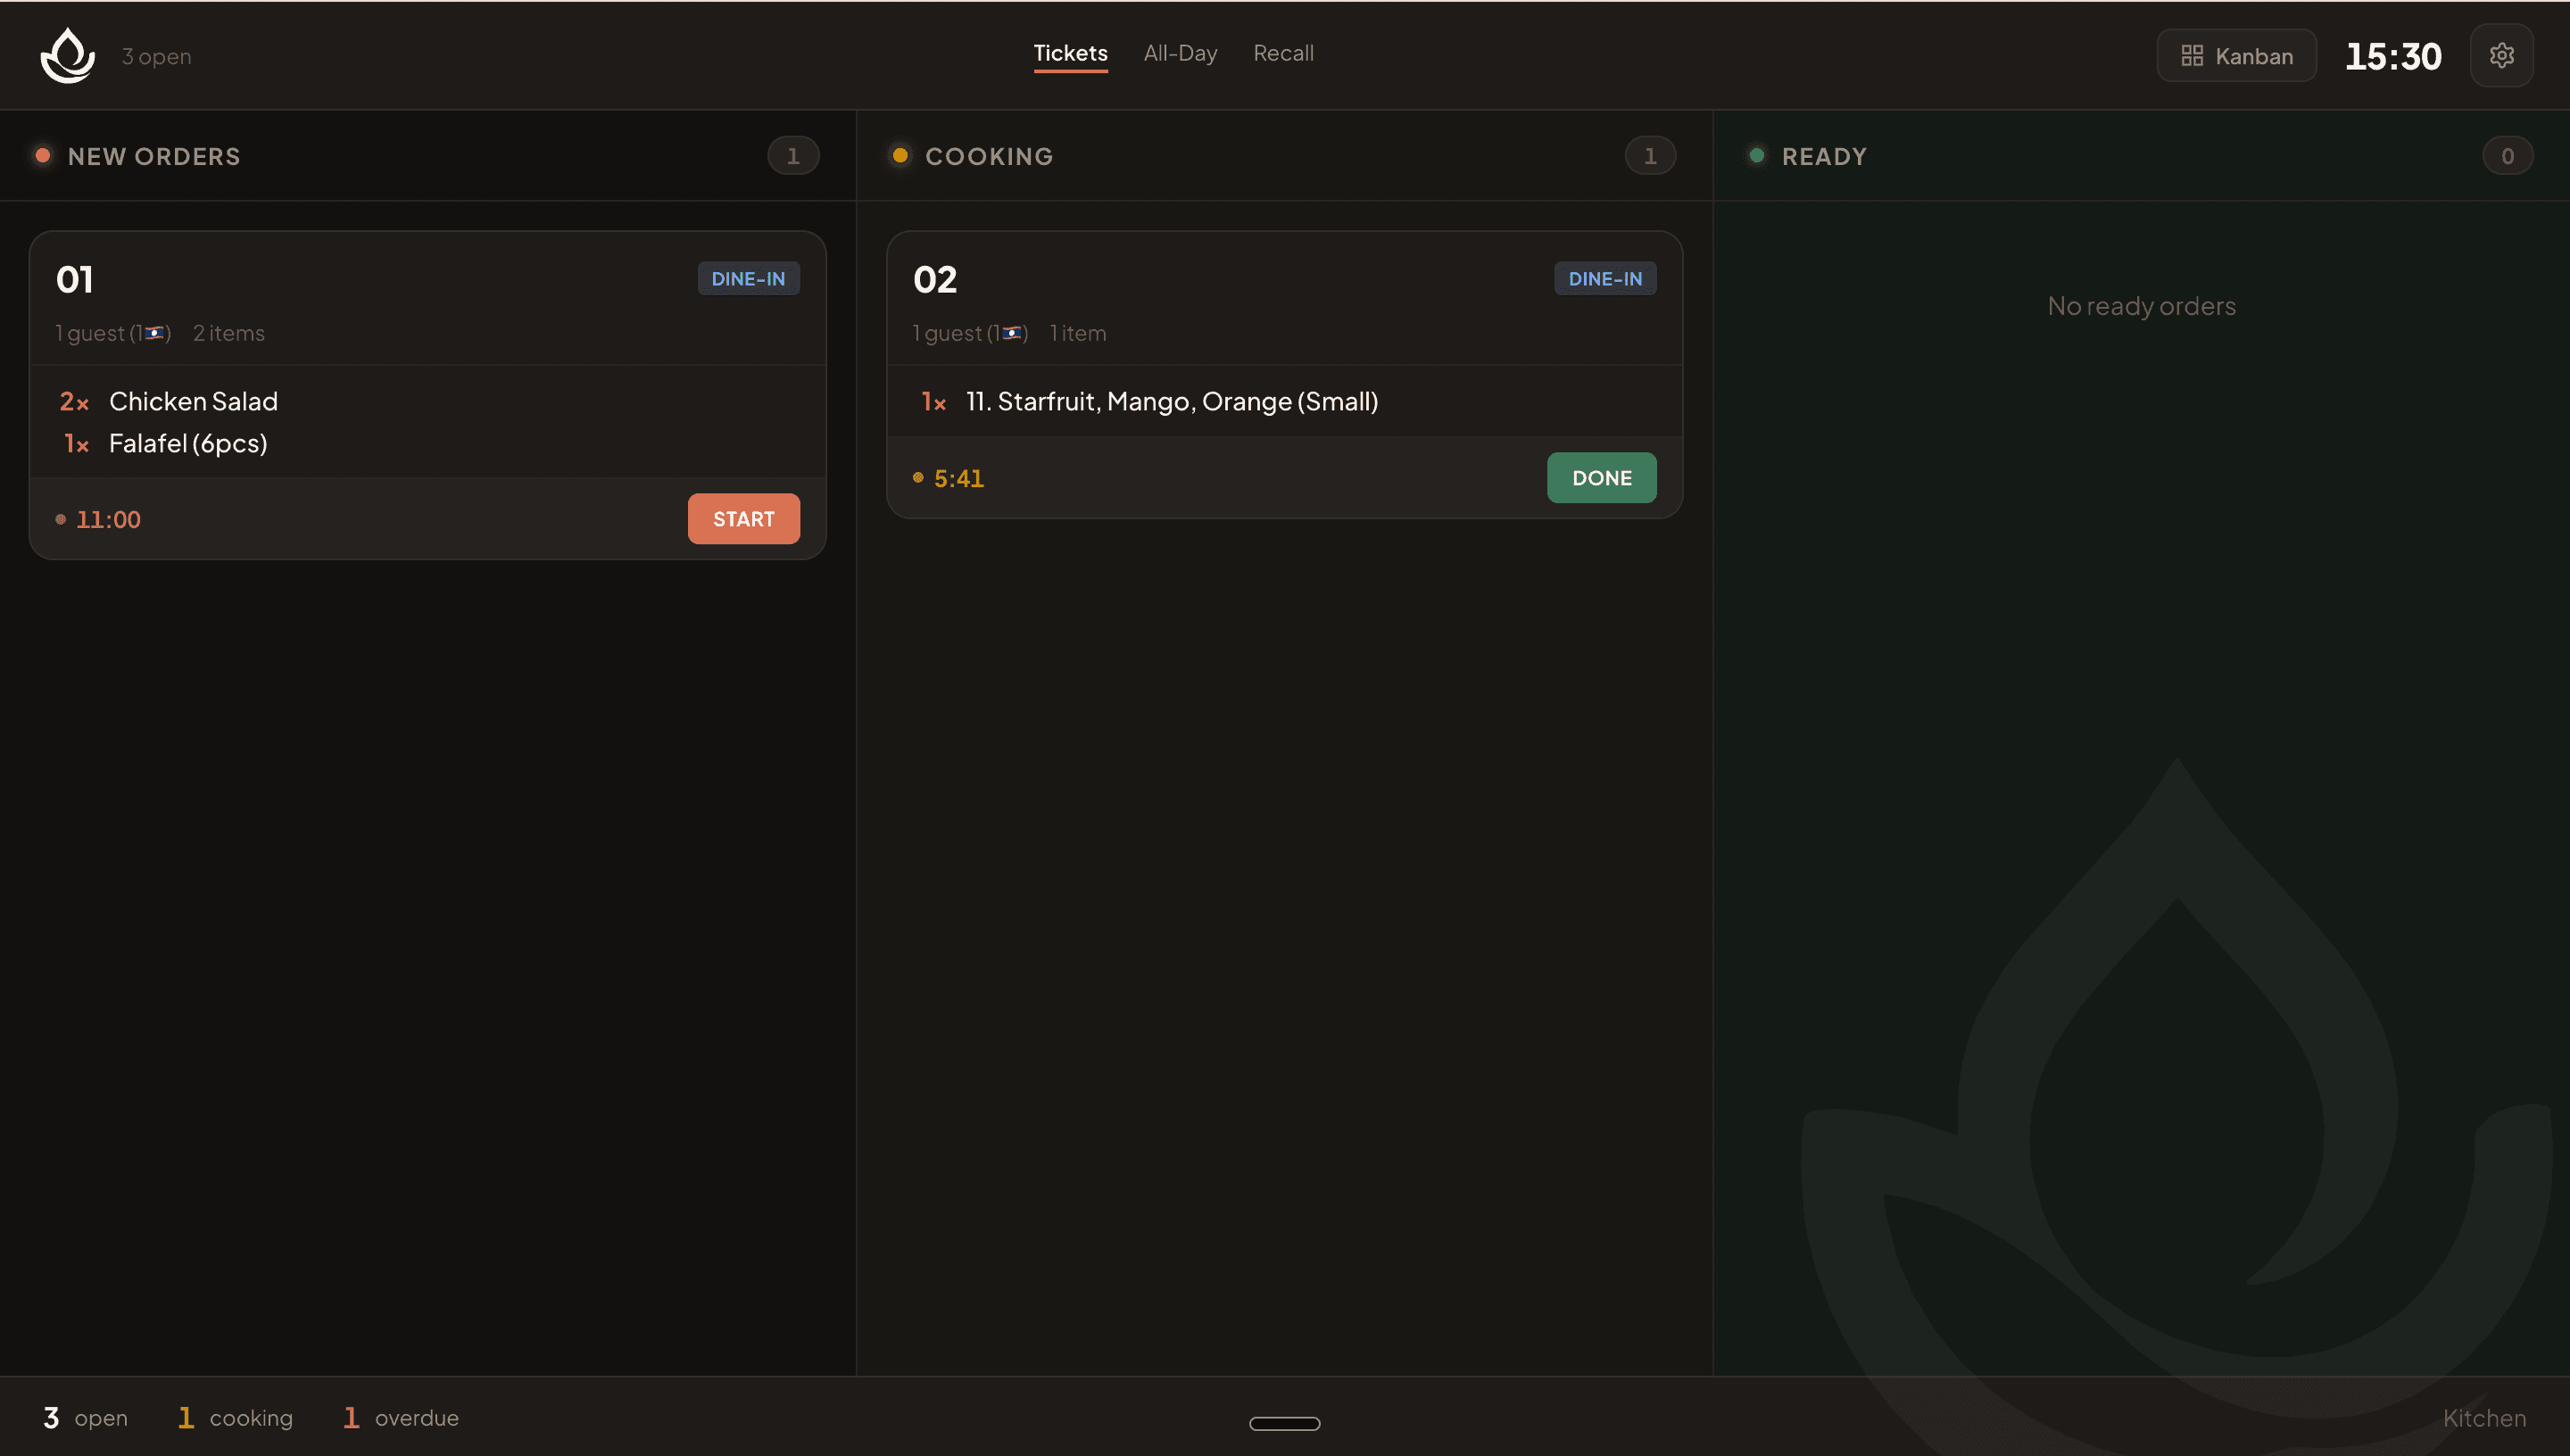Click the '1 overdue' footer stat

400,1417
